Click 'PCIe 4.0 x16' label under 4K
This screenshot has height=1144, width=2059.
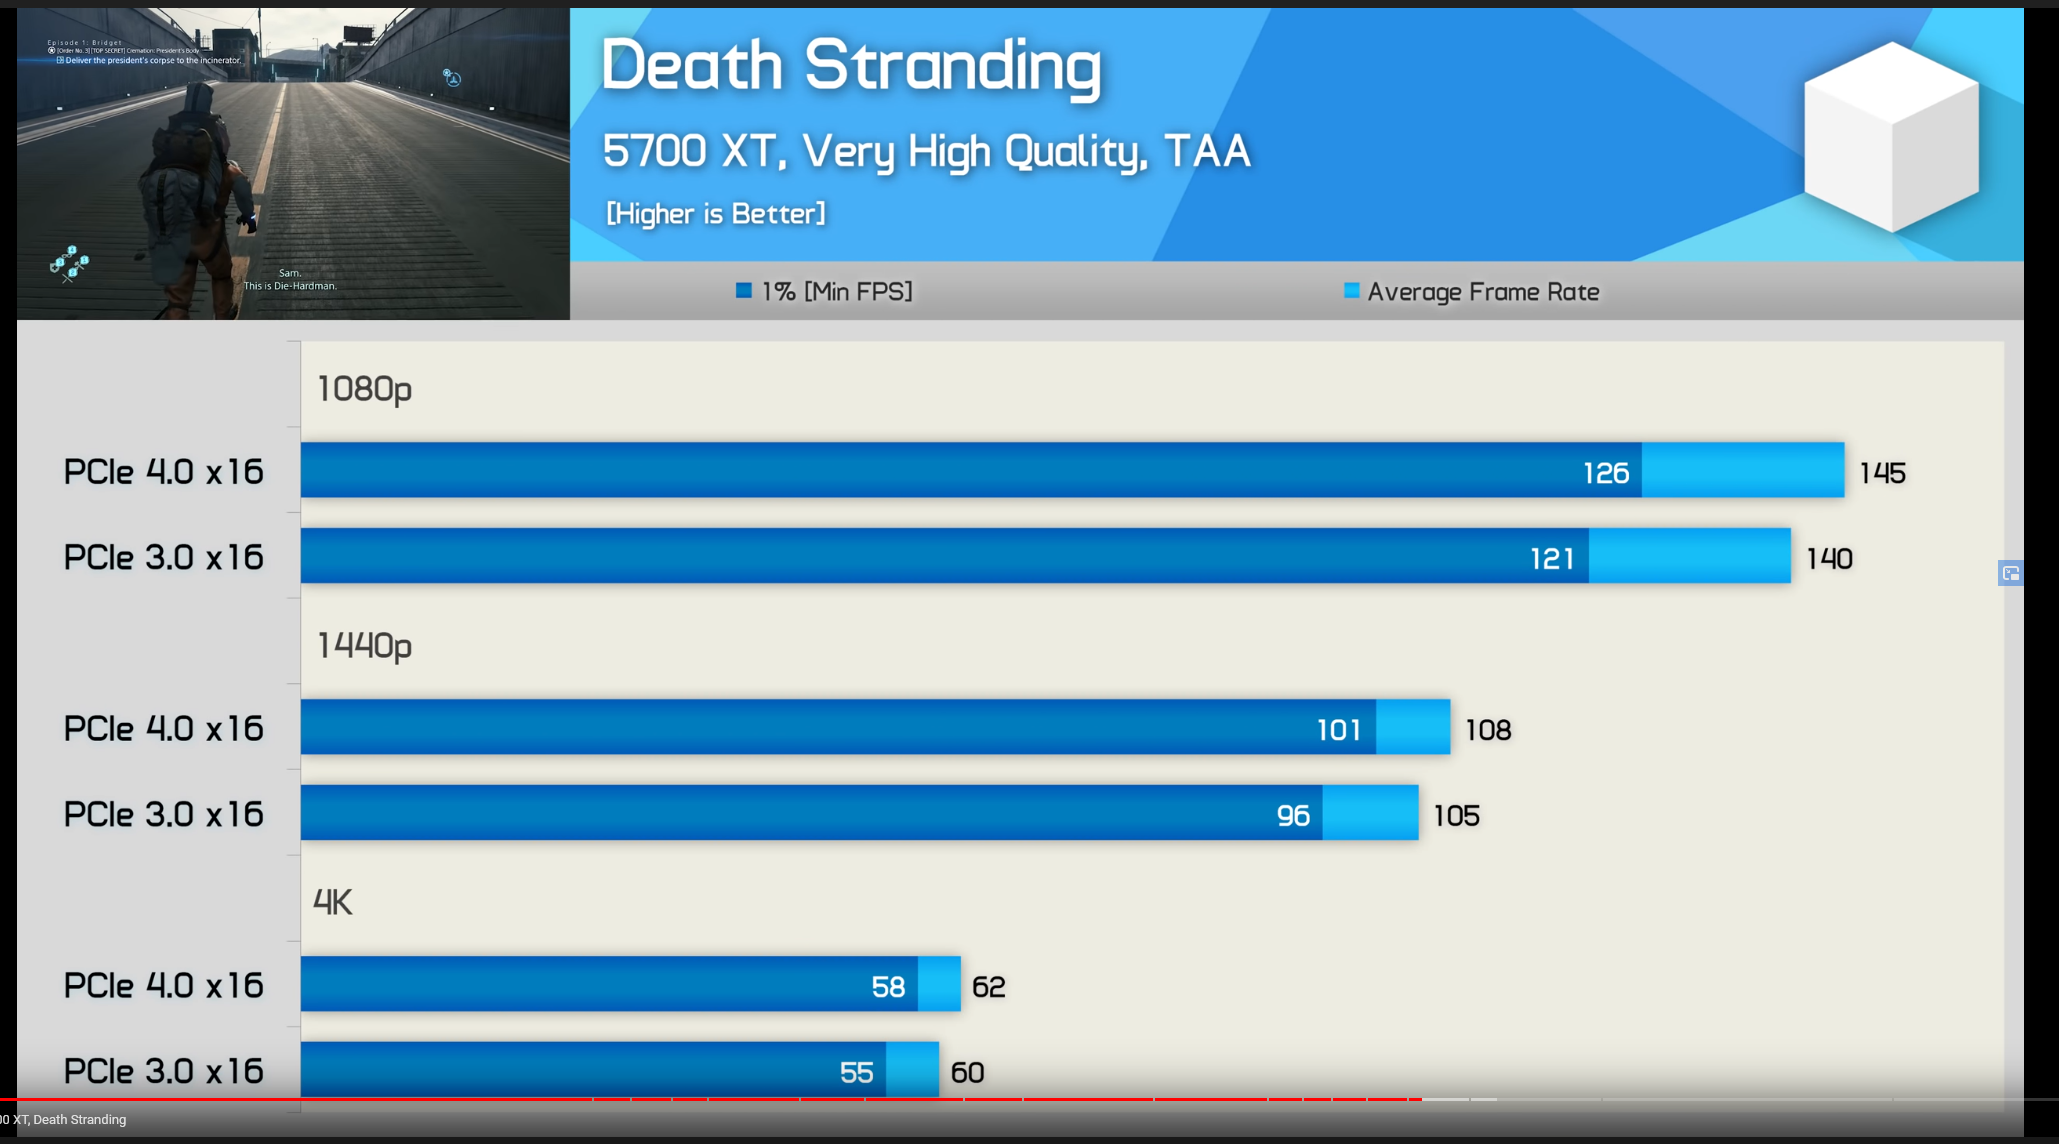(164, 985)
